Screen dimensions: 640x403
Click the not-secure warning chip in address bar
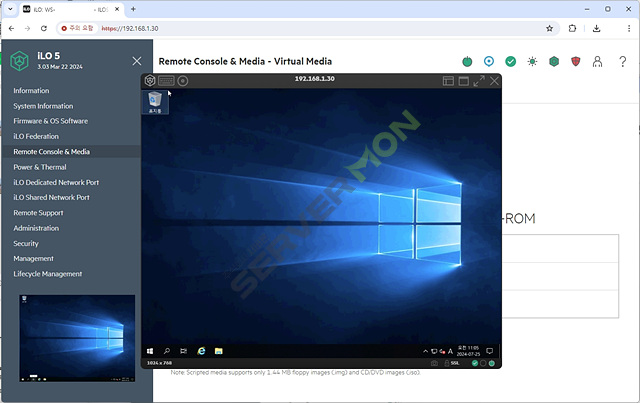pos(77,28)
